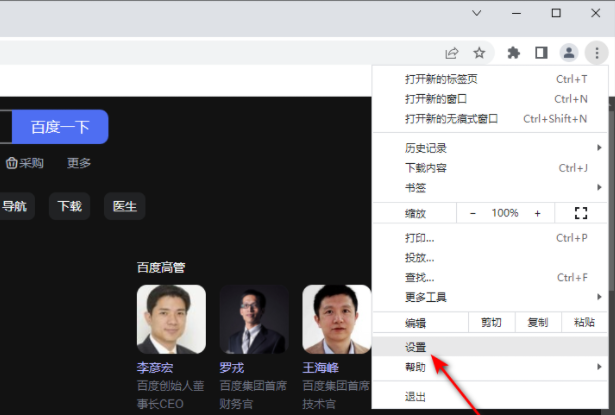Select 打开新的窗口 menu item
This screenshot has width=615, height=415.
[x=489, y=99]
